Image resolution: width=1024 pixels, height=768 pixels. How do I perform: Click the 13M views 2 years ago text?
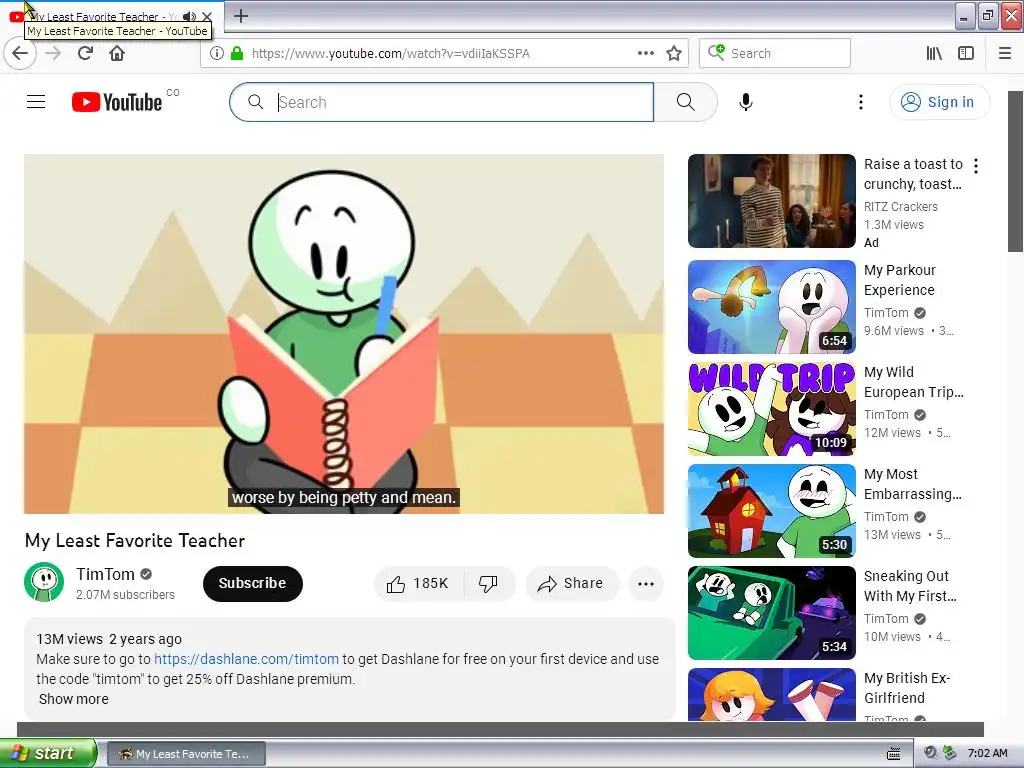click(109, 639)
